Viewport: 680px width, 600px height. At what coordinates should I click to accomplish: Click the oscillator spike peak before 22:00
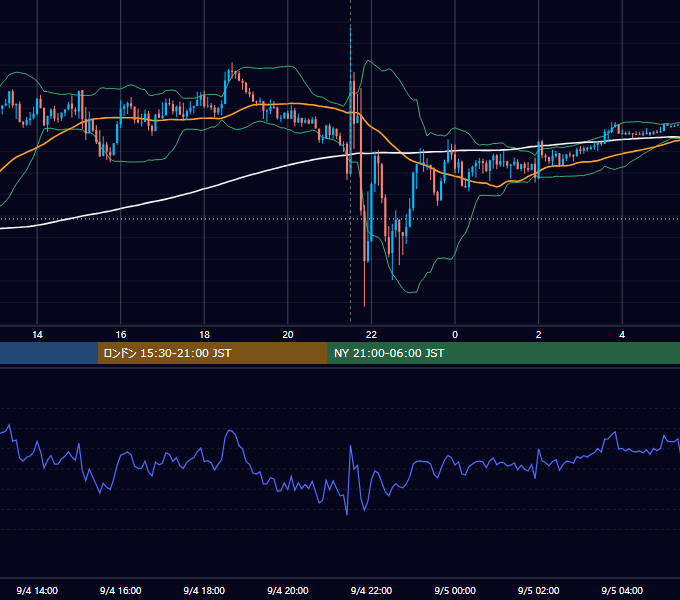350,446
